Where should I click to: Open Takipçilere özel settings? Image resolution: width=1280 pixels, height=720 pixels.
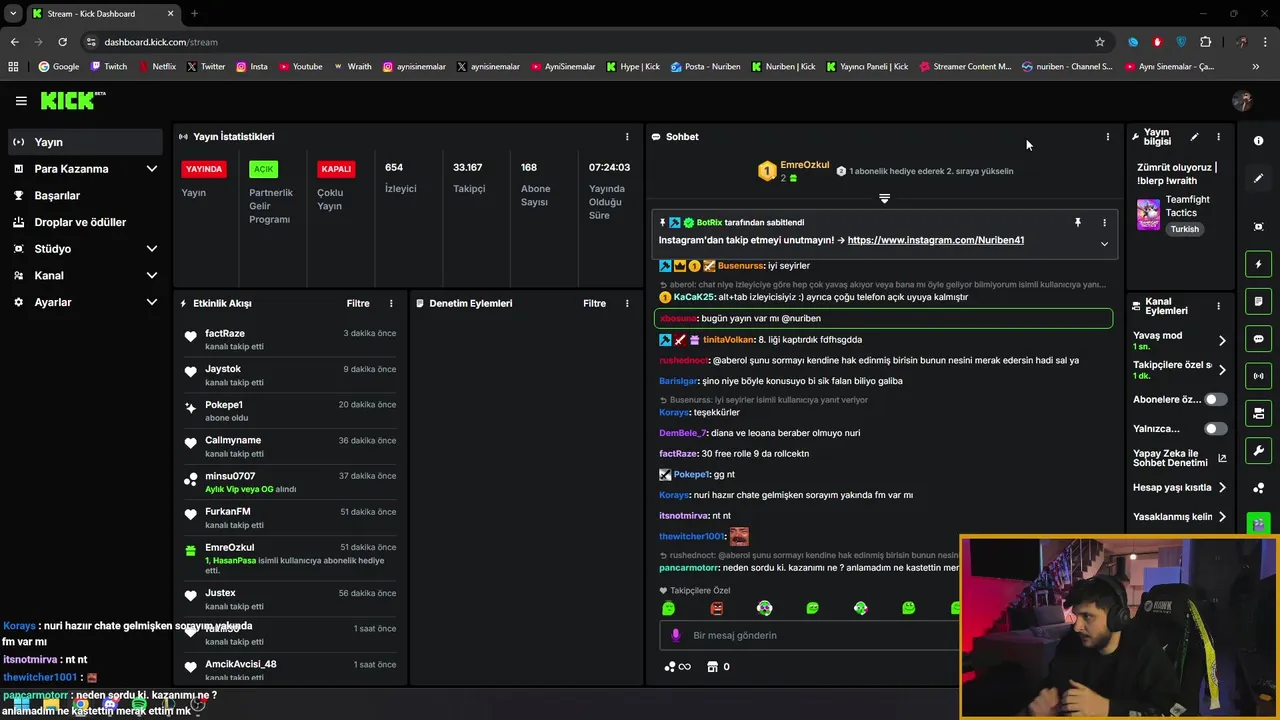tap(1180, 370)
